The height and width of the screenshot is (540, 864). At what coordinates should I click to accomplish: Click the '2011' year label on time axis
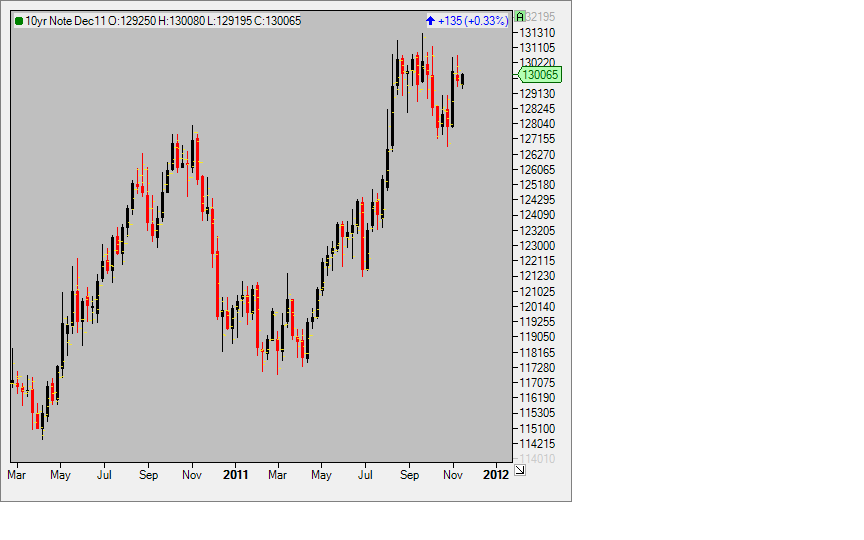[x=235, y=474]
